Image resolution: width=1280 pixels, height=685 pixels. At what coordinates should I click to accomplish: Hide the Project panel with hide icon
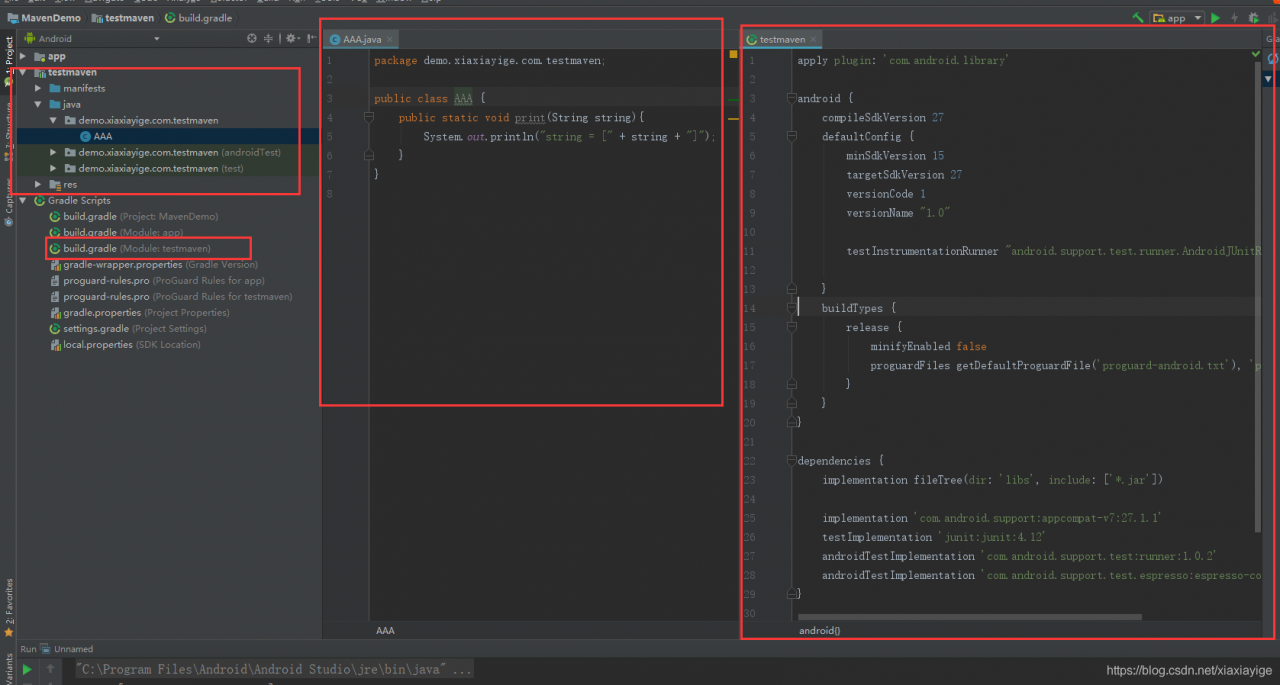click(x=311, y=38)
